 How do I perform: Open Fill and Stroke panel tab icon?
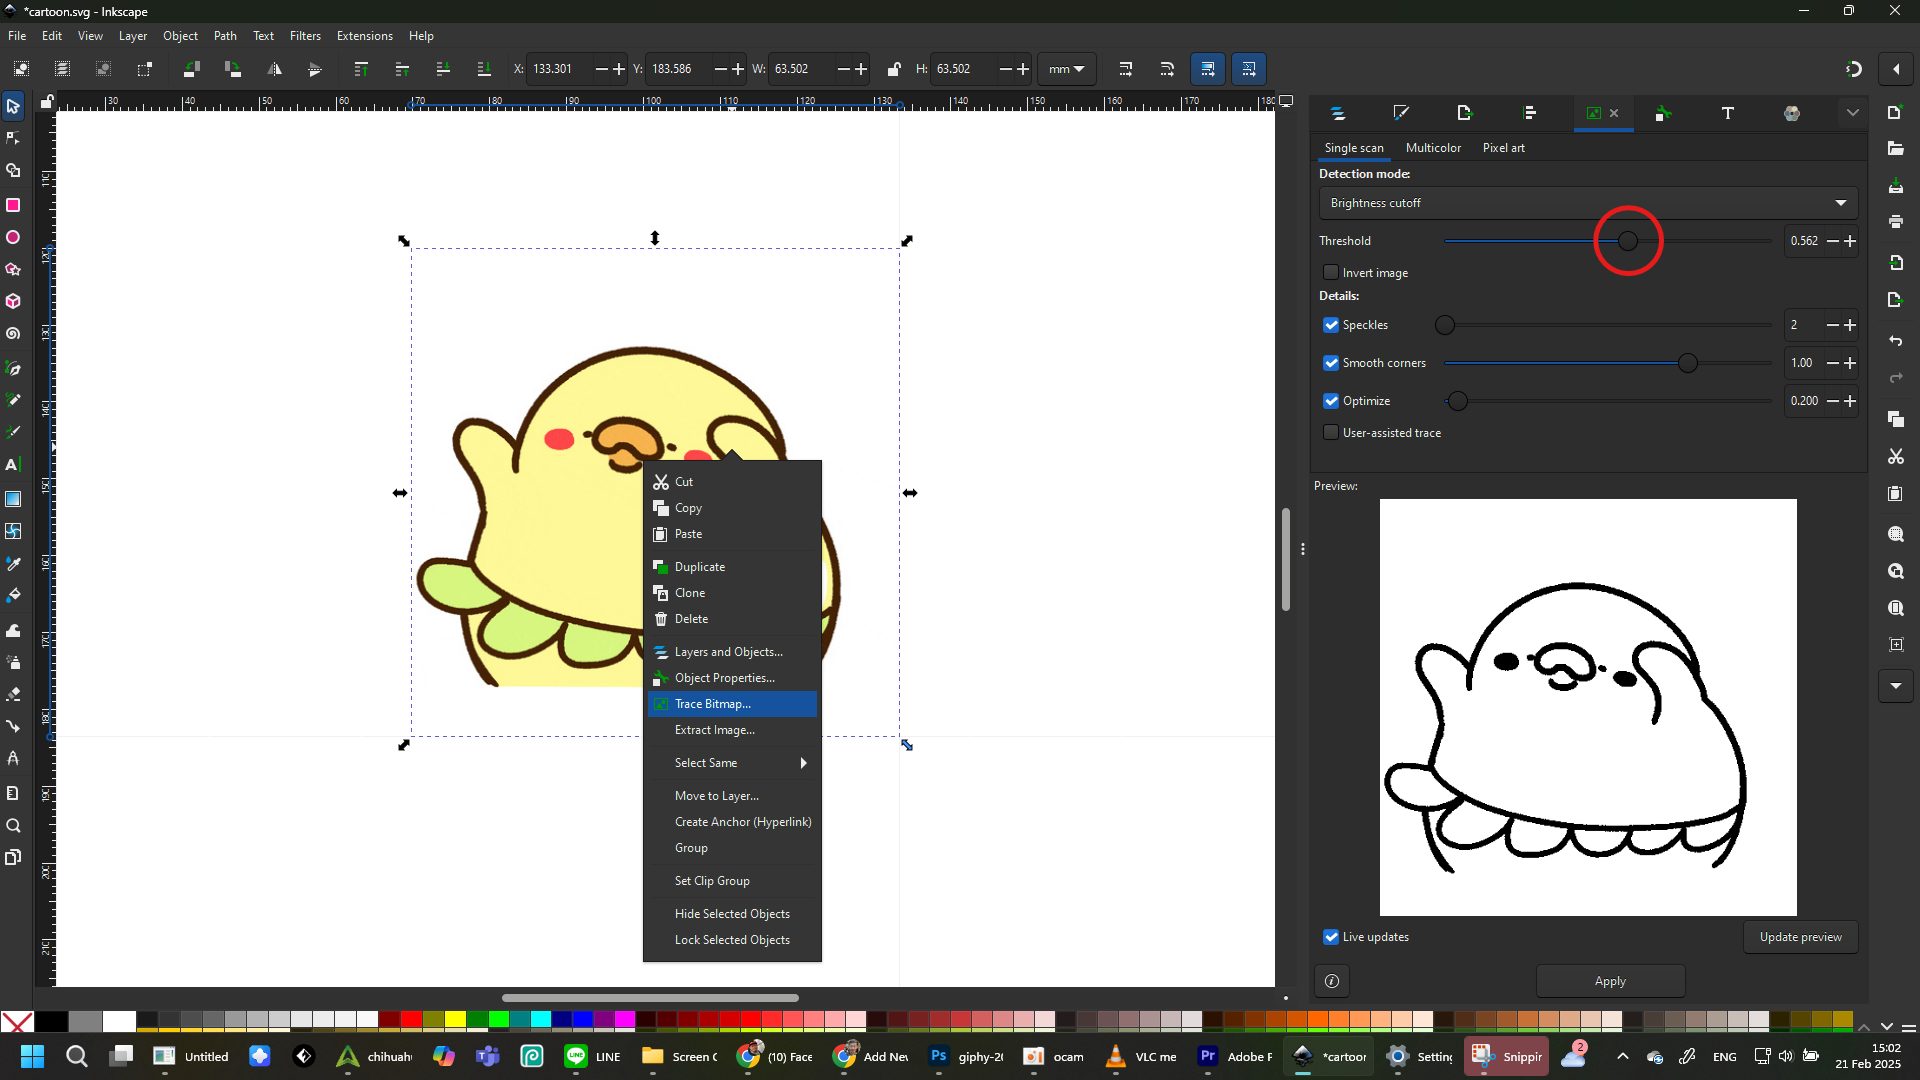point(1401,113)
